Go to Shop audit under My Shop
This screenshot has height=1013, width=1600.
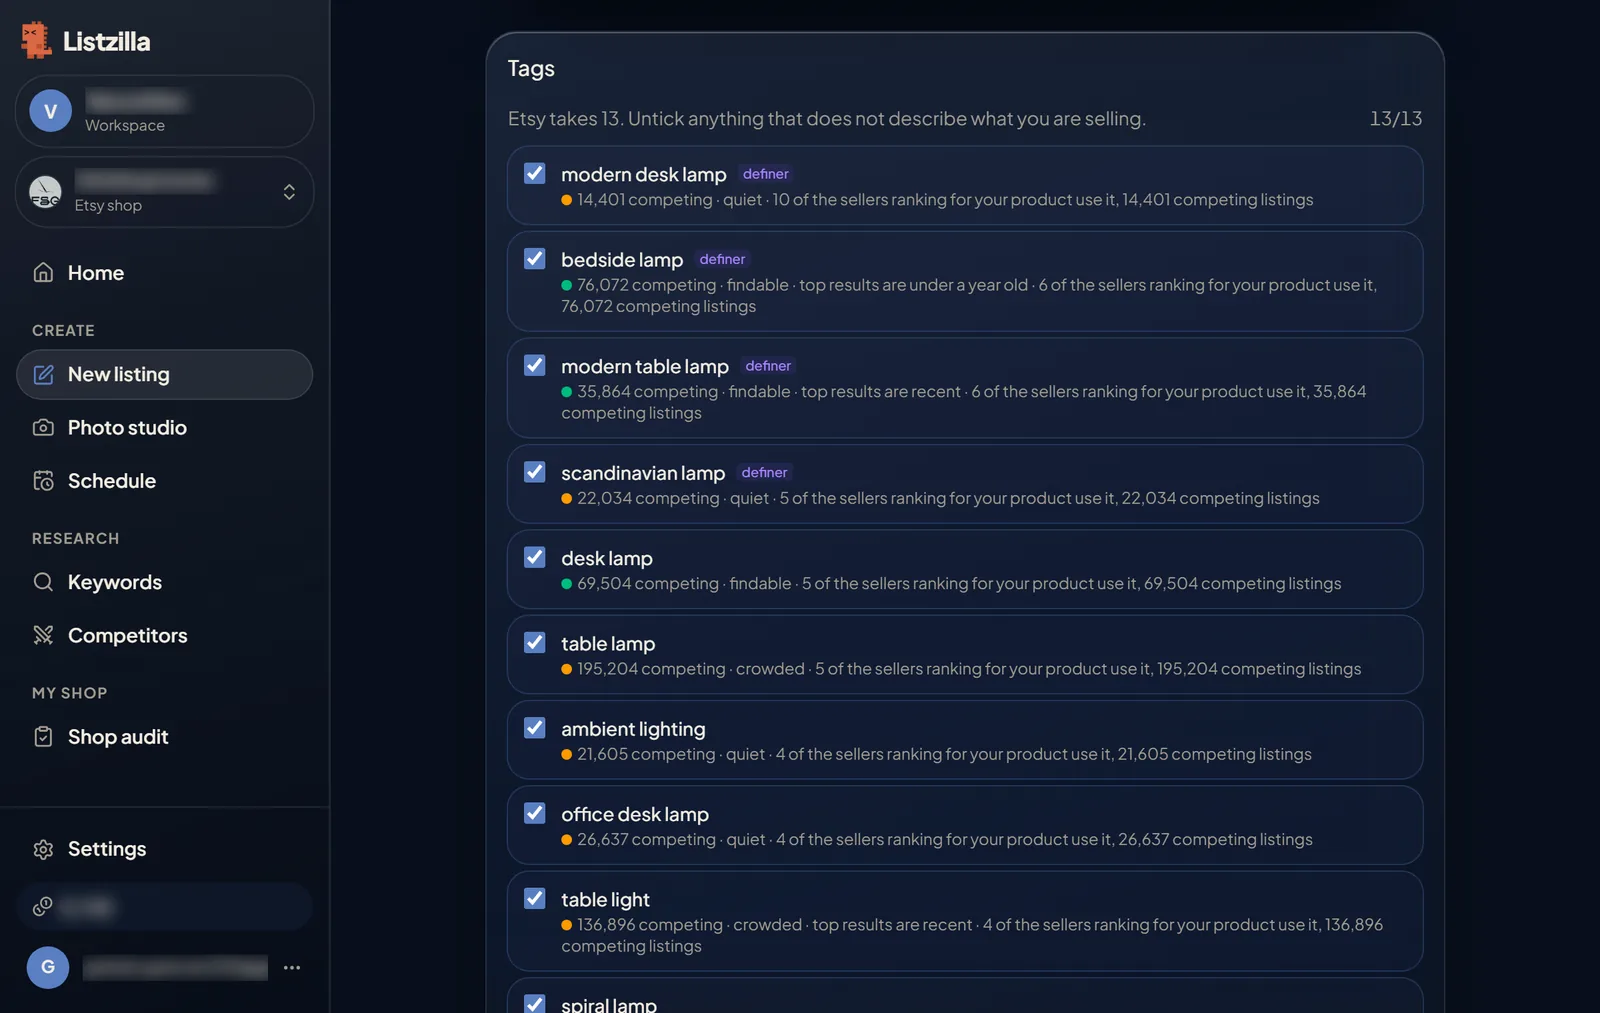point(164,737)
